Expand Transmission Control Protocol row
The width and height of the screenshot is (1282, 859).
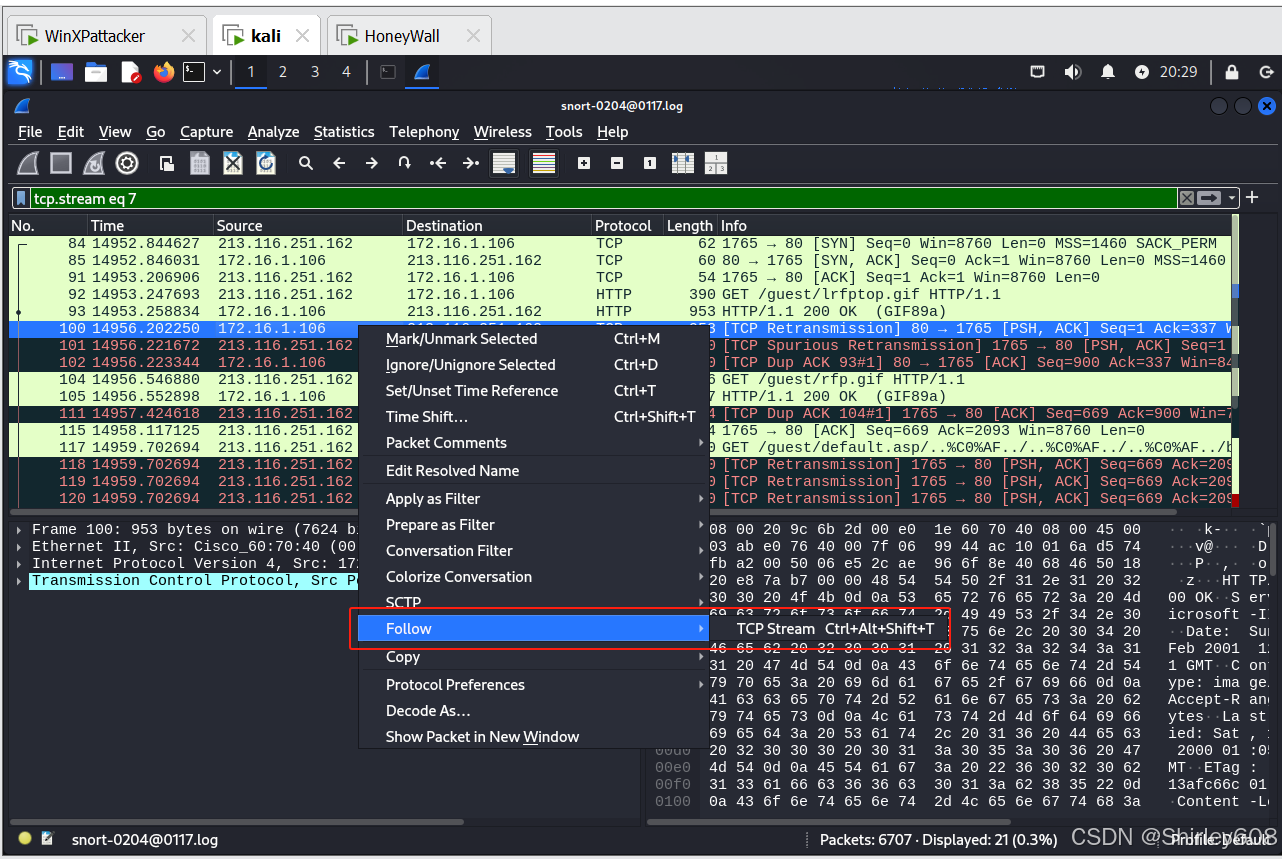coord(20,581)
